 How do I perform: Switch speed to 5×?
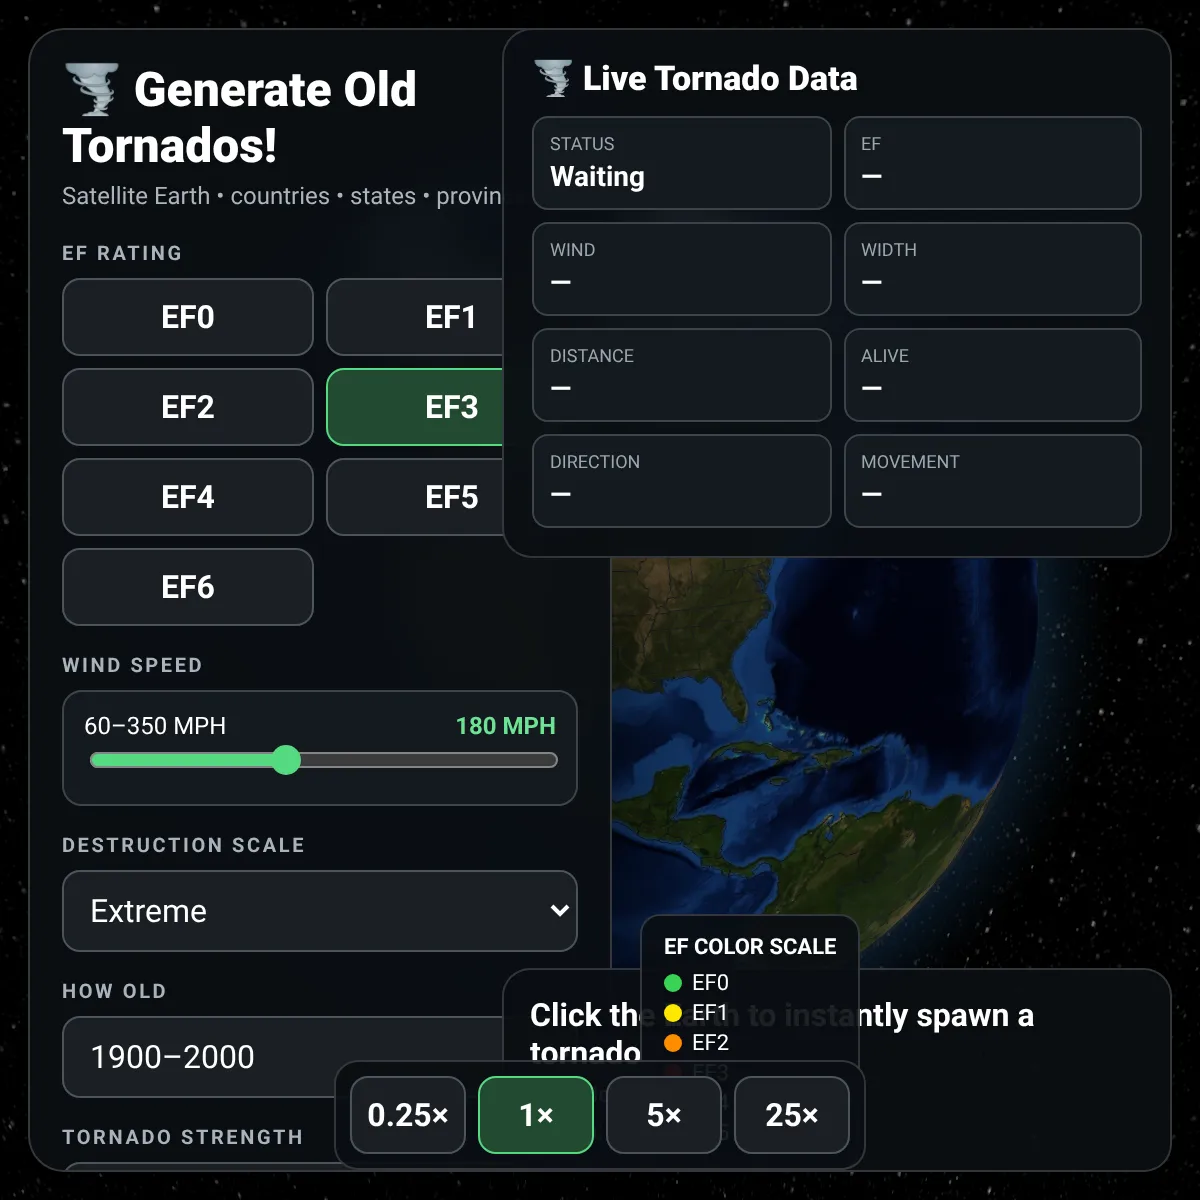664,1115
